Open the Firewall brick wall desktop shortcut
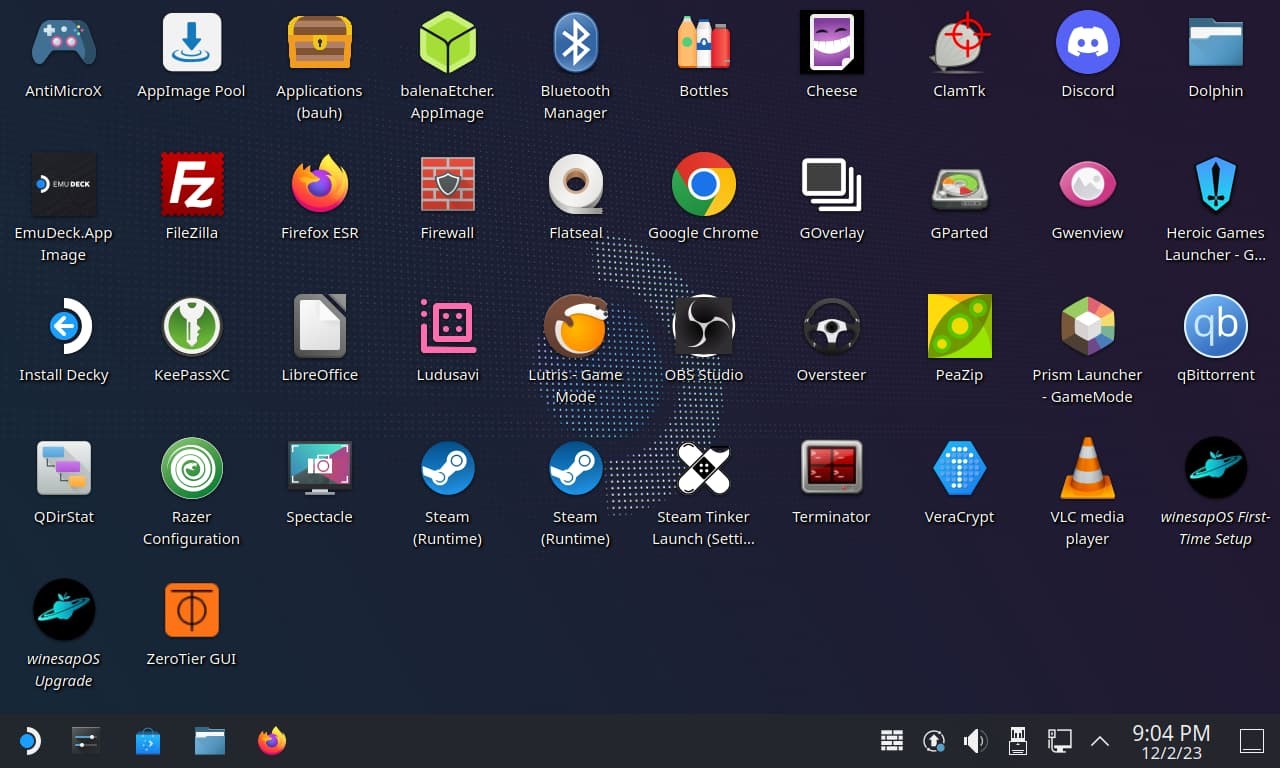 pos(447,185)
